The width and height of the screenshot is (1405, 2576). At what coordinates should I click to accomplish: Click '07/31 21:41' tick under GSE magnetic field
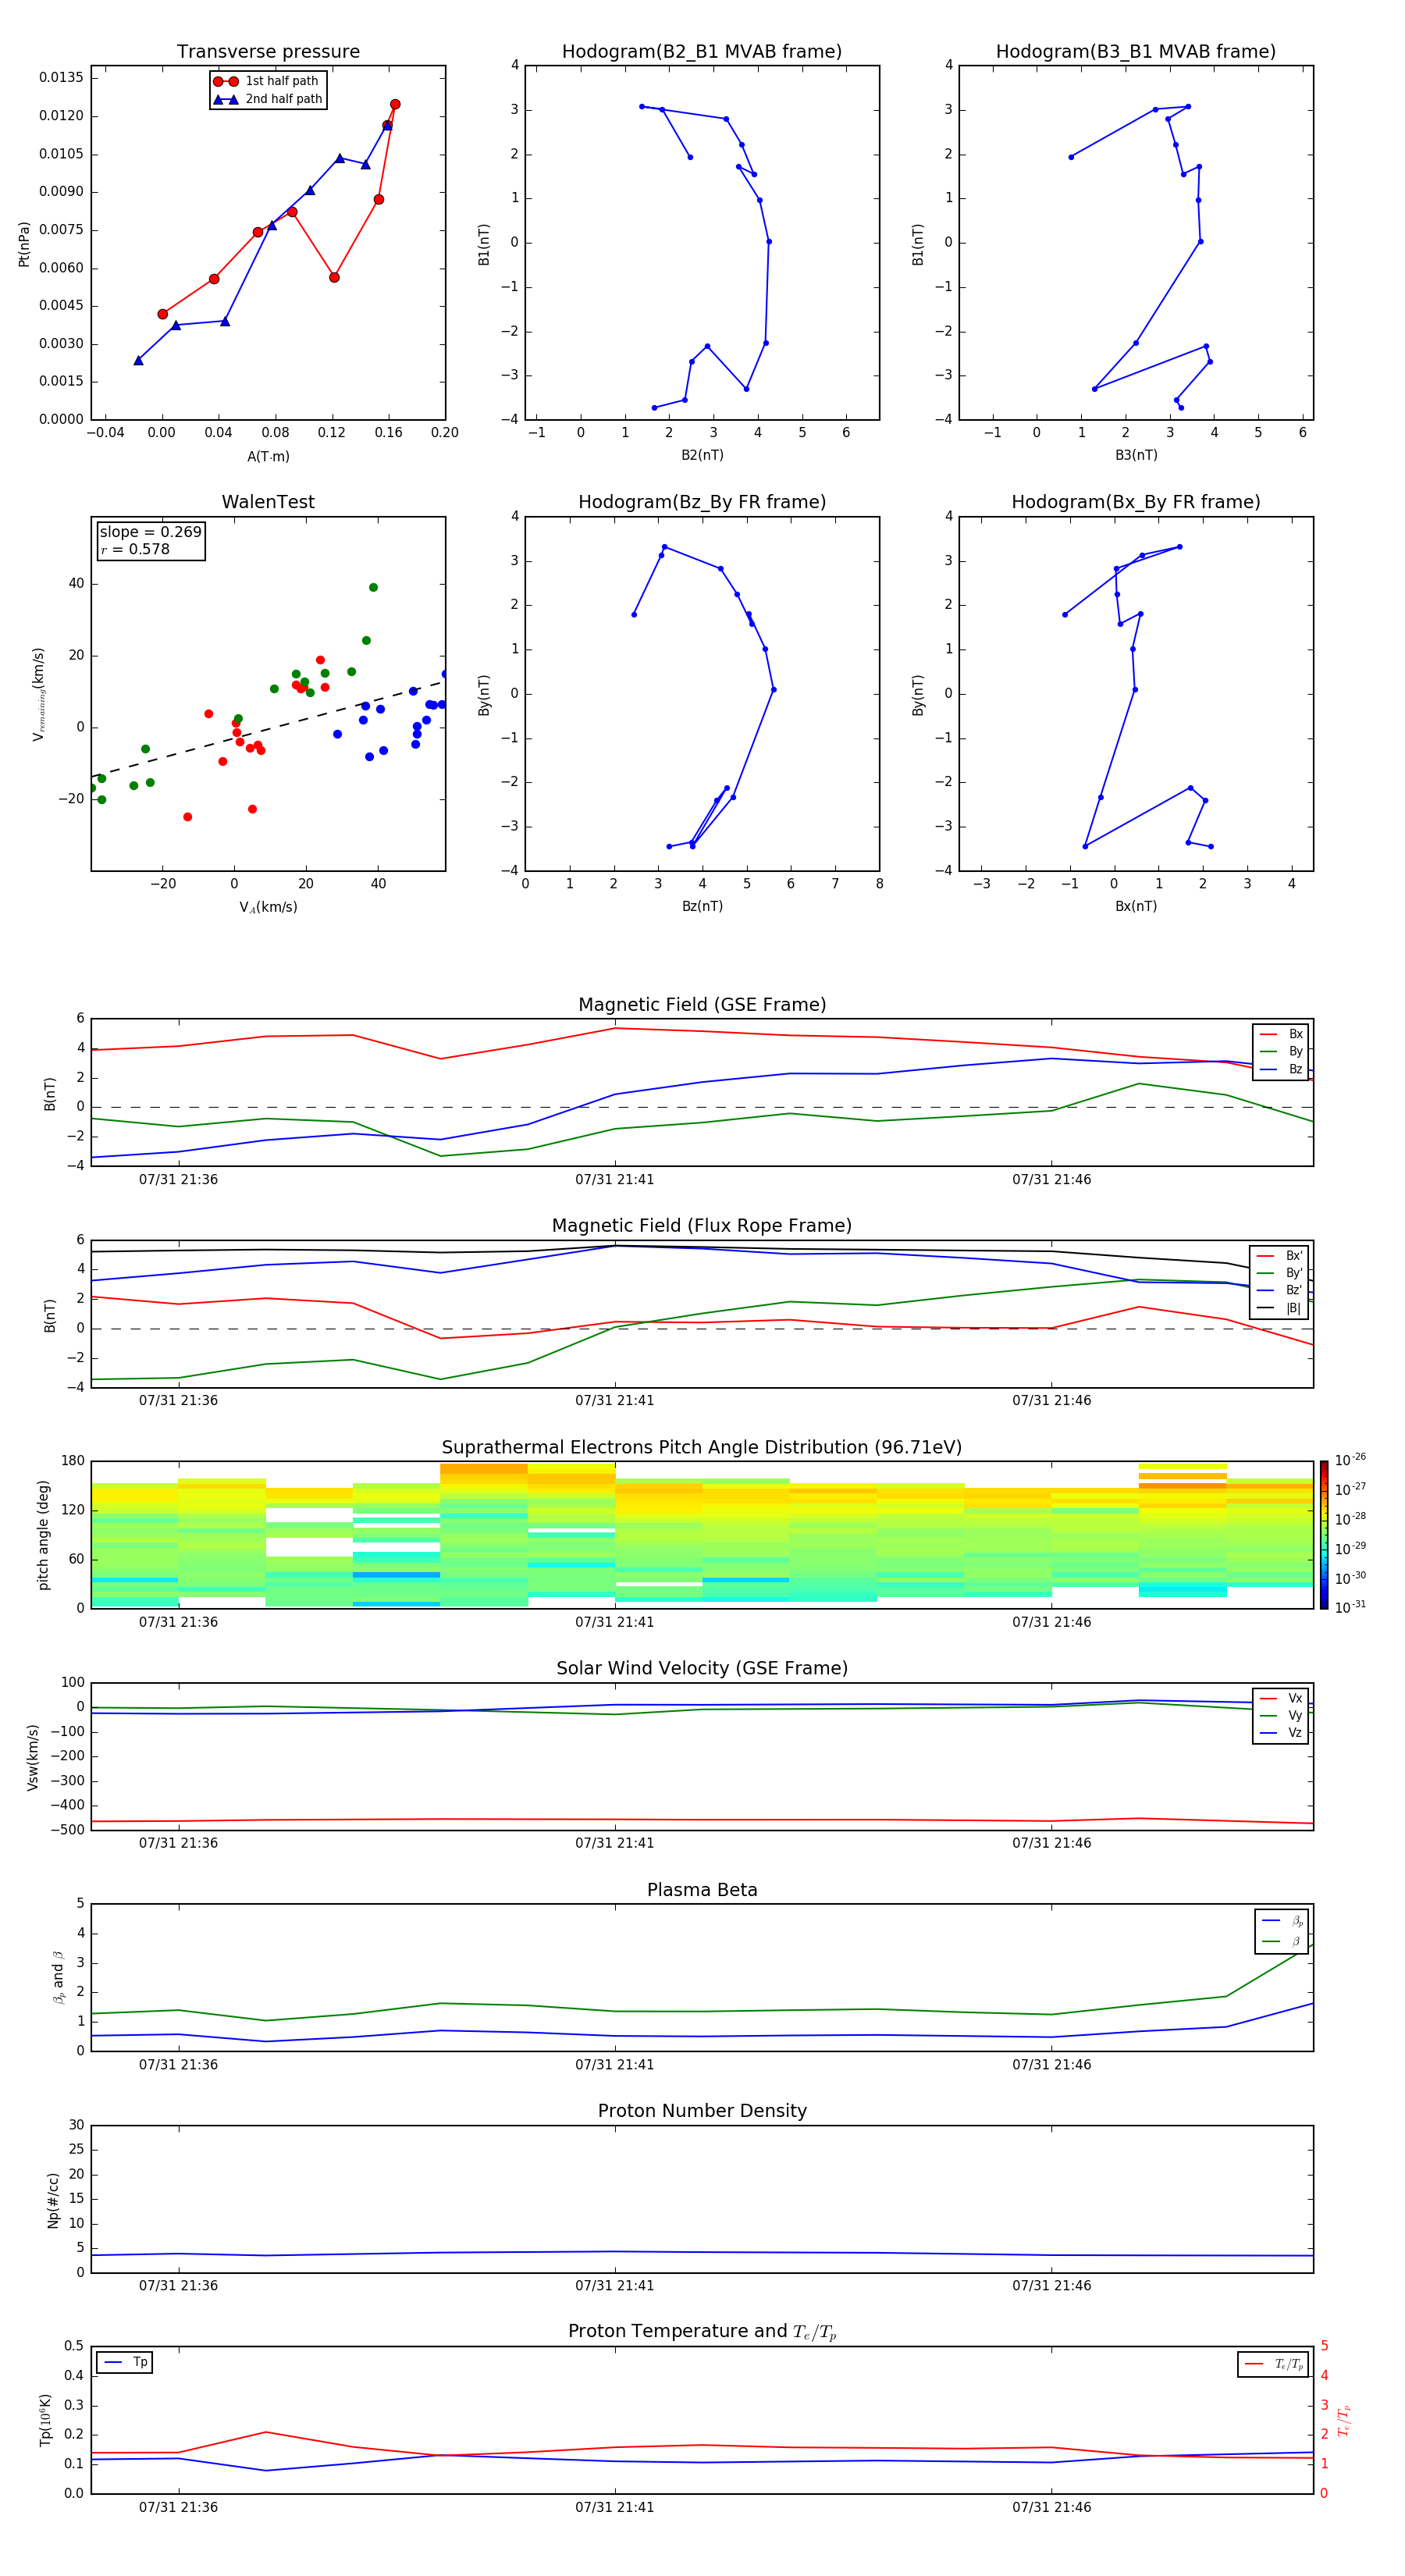tap(614, 1180)
